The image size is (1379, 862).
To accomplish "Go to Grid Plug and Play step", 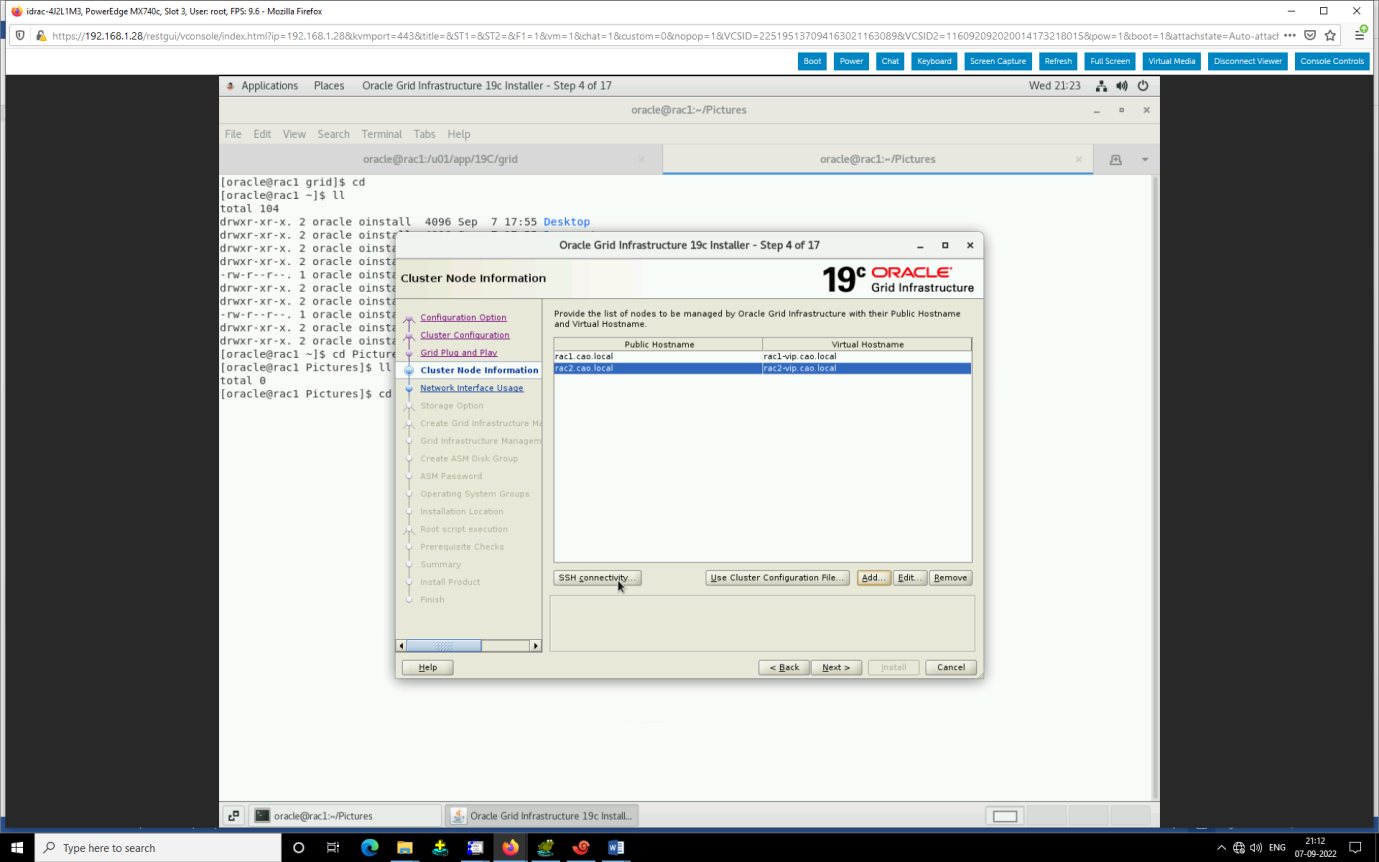I will (x=459, y=352).
